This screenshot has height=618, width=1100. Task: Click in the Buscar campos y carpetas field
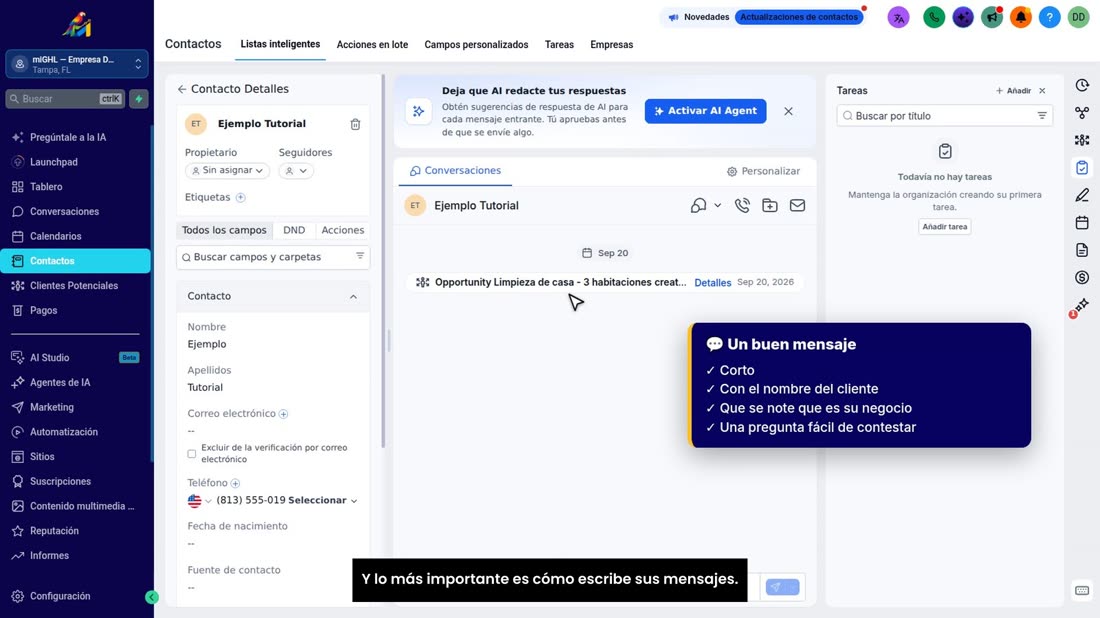click(273, 257)
